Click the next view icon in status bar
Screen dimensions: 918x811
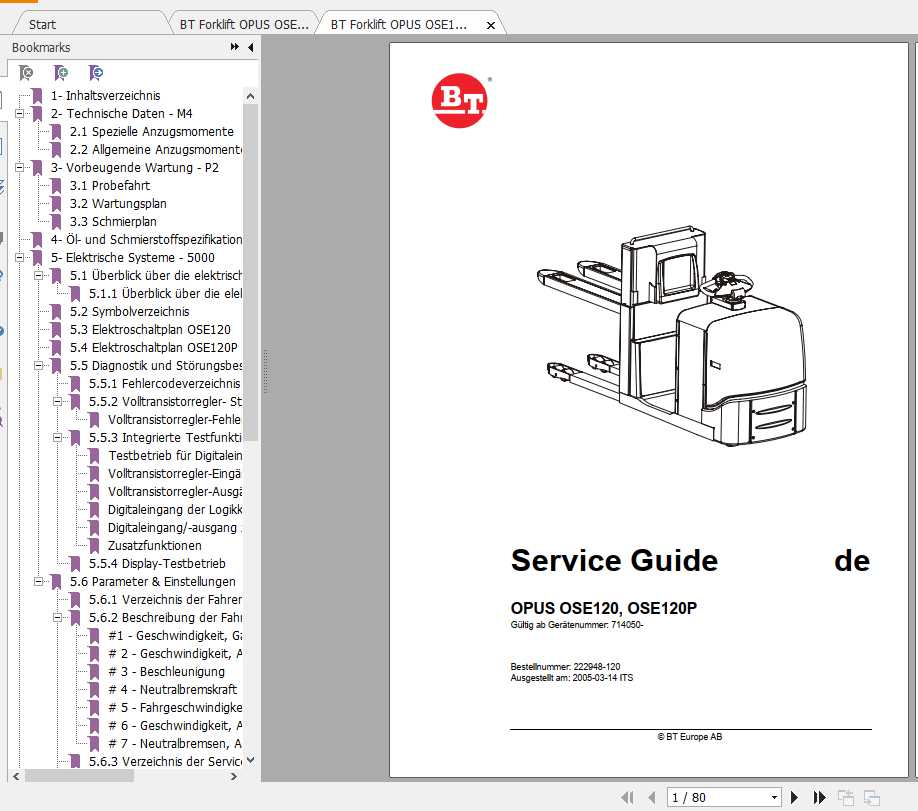coord(872,797)
